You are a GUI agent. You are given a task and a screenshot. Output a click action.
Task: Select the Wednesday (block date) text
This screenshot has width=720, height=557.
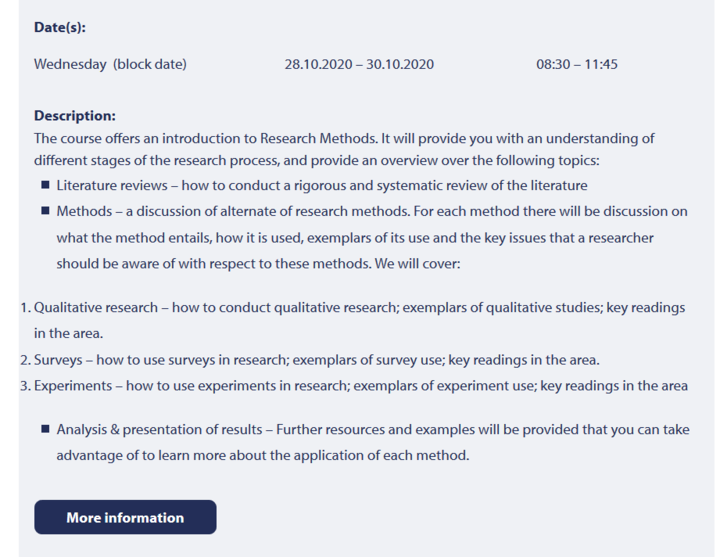110,64
